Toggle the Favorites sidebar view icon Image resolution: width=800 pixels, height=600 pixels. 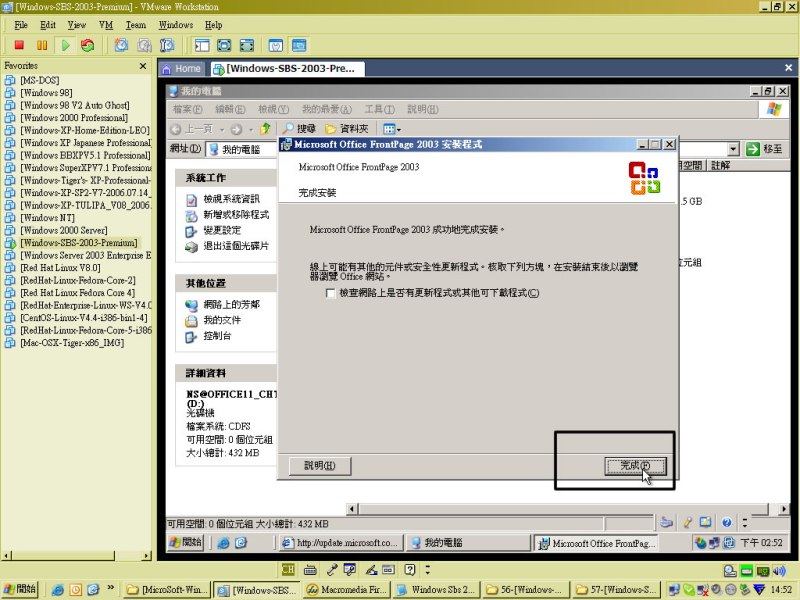pyautogui.click(x=202, y=45)
